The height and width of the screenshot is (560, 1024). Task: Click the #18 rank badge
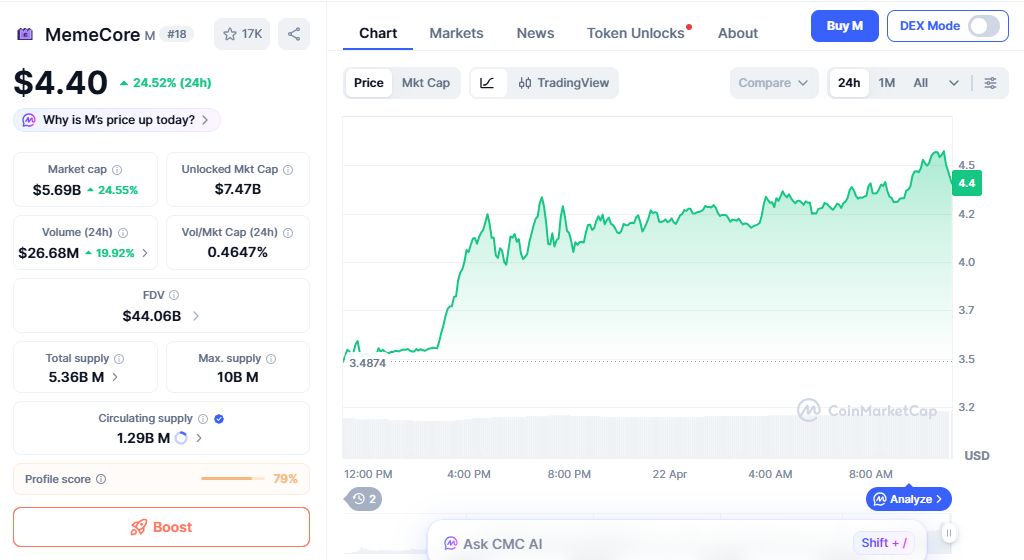click(x=176, y=35)
